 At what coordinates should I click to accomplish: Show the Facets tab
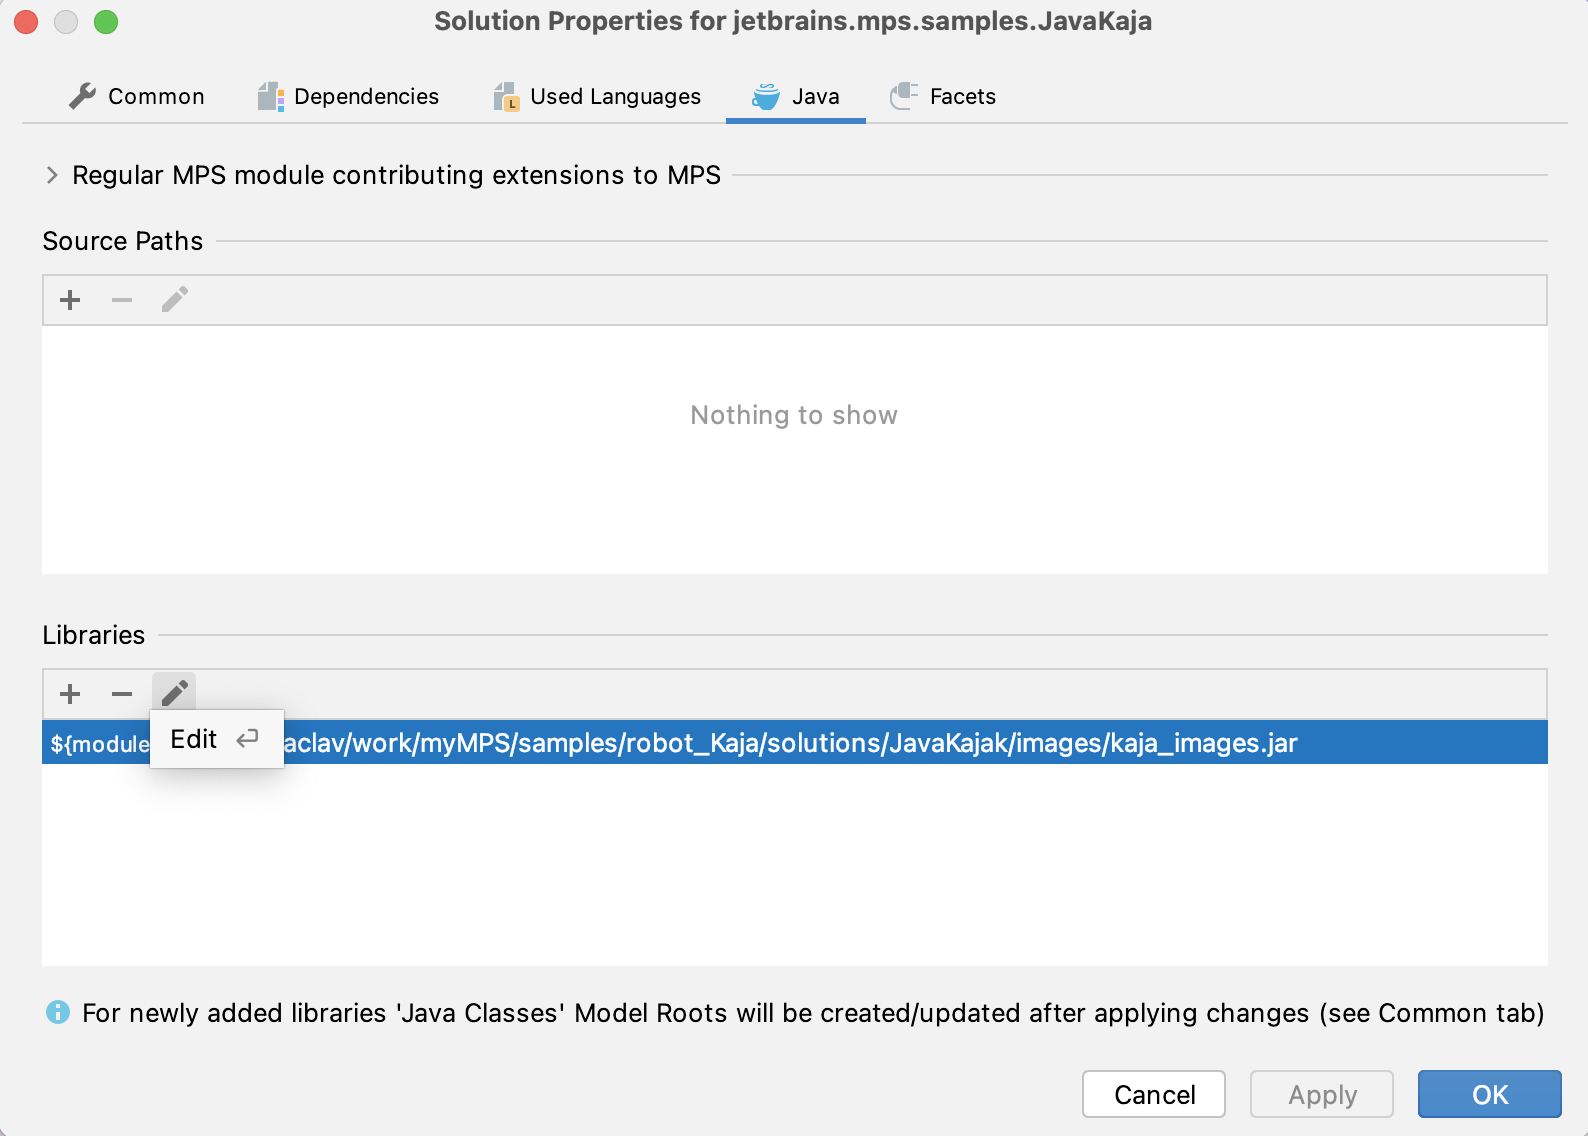tap(943, 96)
